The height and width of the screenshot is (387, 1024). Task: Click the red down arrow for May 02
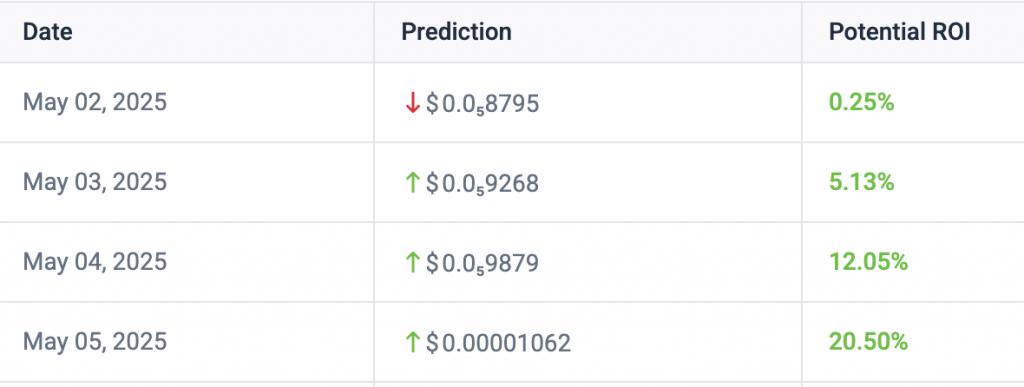412,103
